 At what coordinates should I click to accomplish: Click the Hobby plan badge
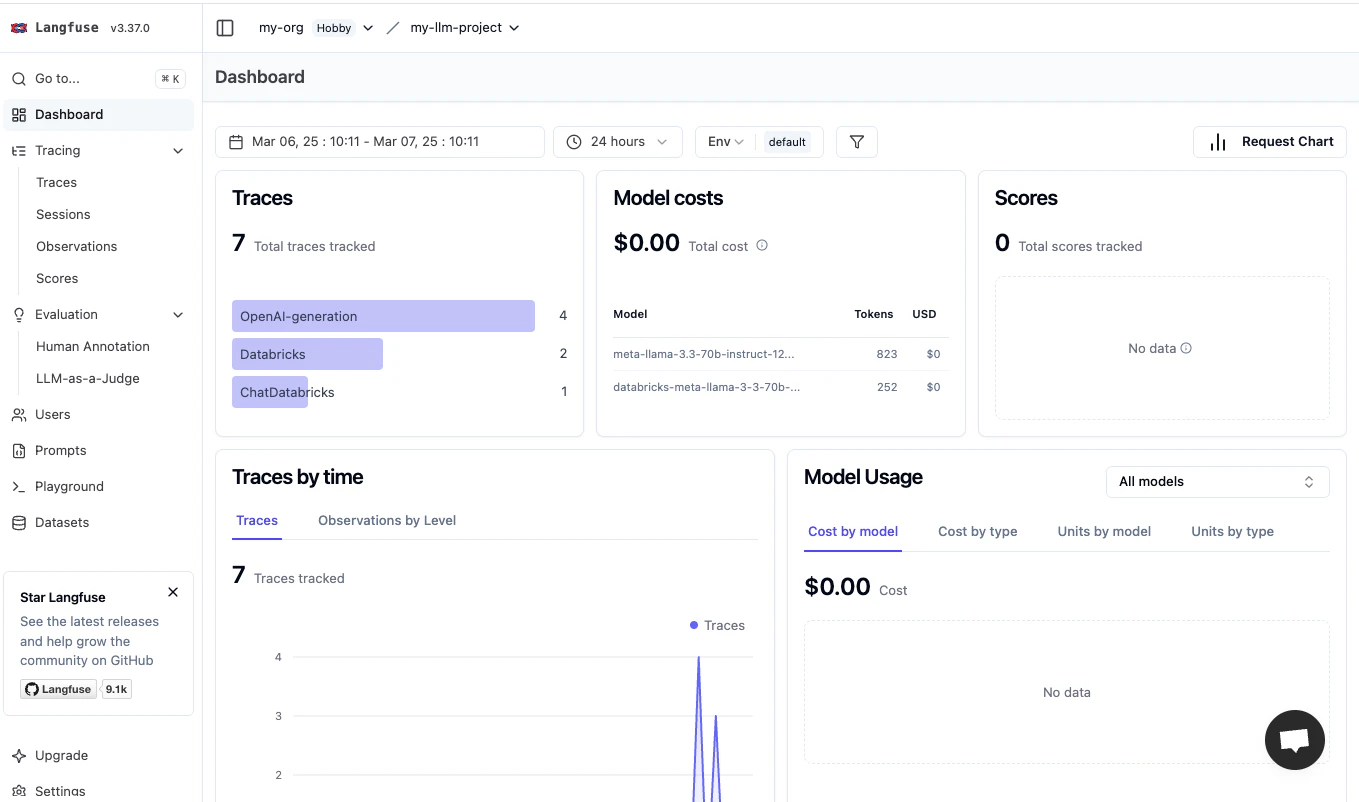coord(334,28)
